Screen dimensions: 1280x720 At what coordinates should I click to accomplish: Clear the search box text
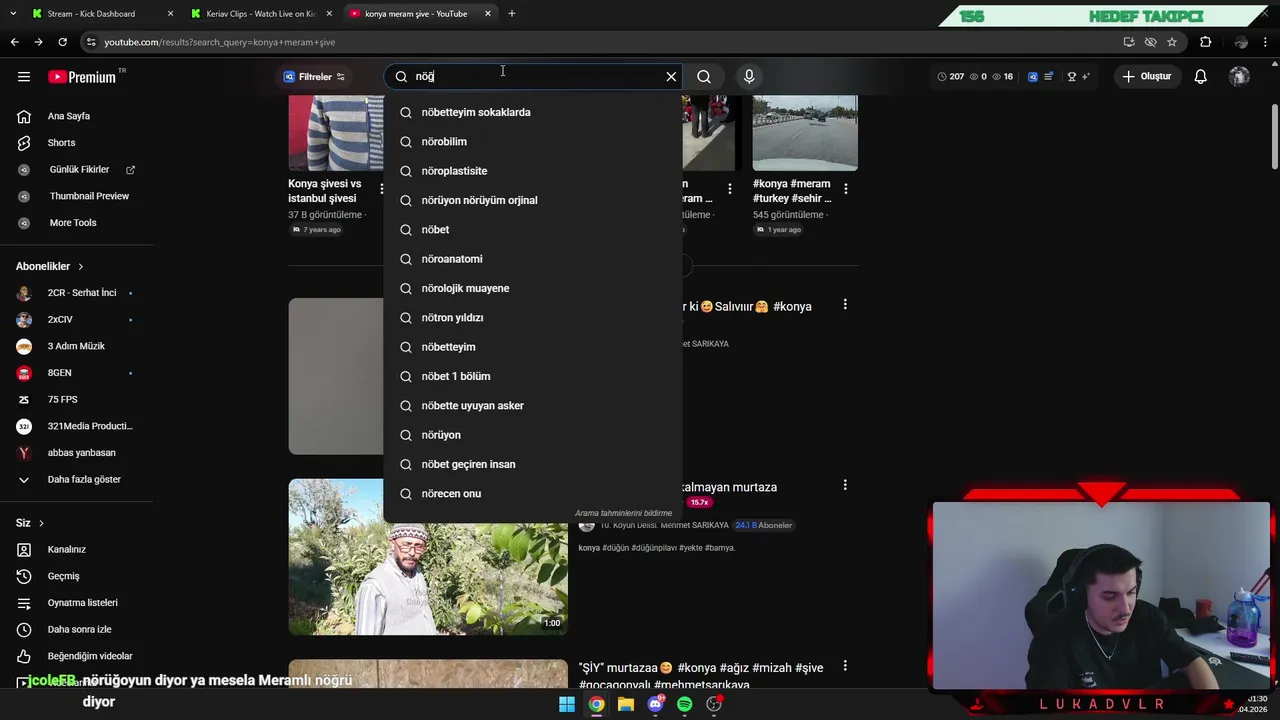[671, 77]
